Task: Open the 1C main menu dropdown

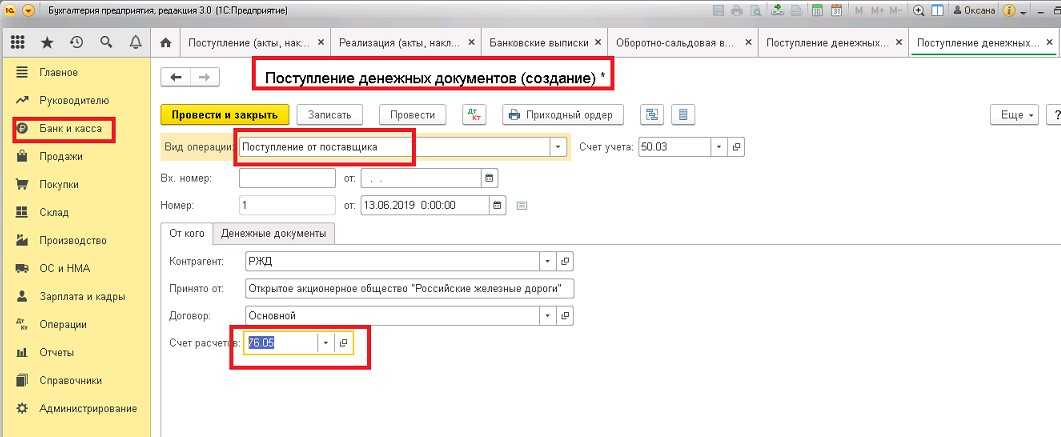Action: 28,11
